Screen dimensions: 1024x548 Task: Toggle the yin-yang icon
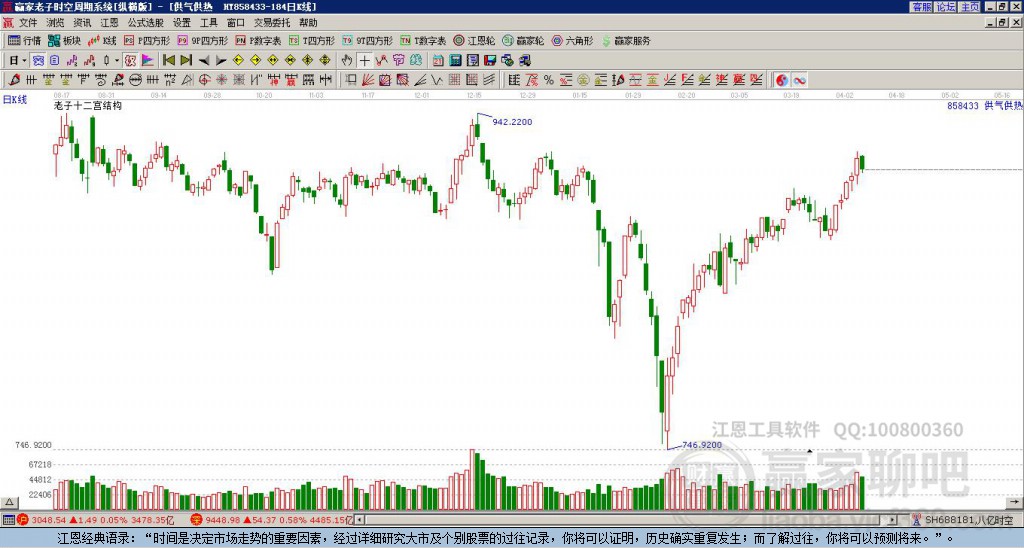click(x=782, y=80)
